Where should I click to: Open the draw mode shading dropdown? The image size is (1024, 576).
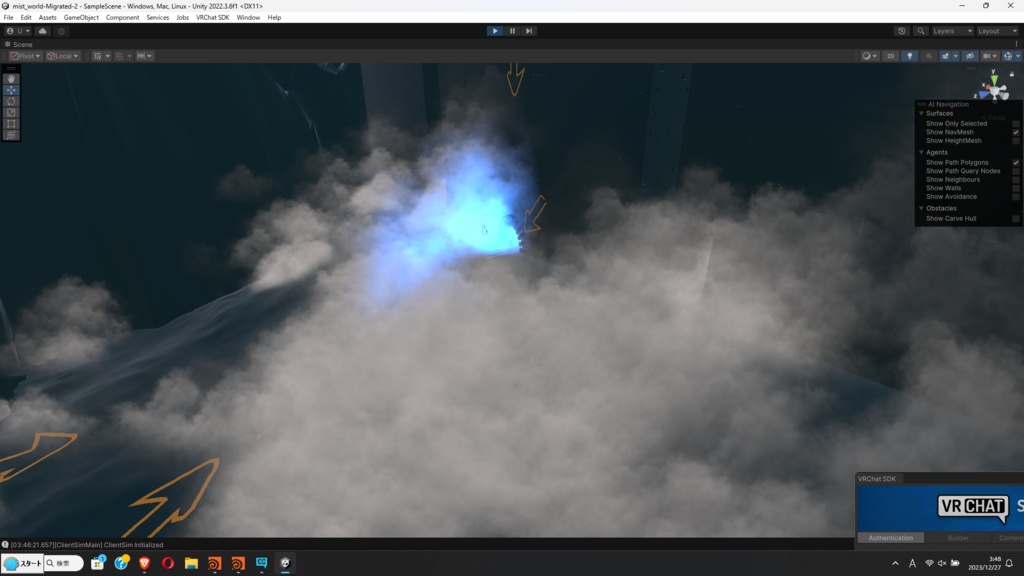[x=869, y=56]
